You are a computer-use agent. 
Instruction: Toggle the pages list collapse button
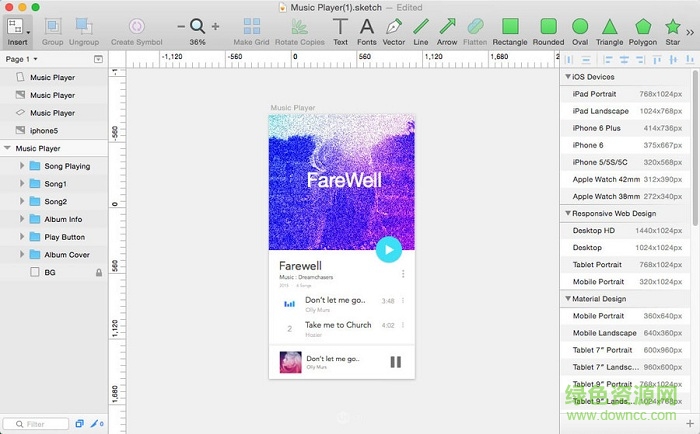(98, 60)
